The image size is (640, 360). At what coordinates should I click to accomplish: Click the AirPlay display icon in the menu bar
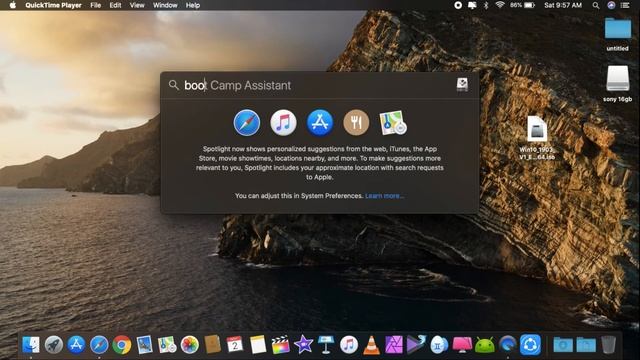coord(472,5)
